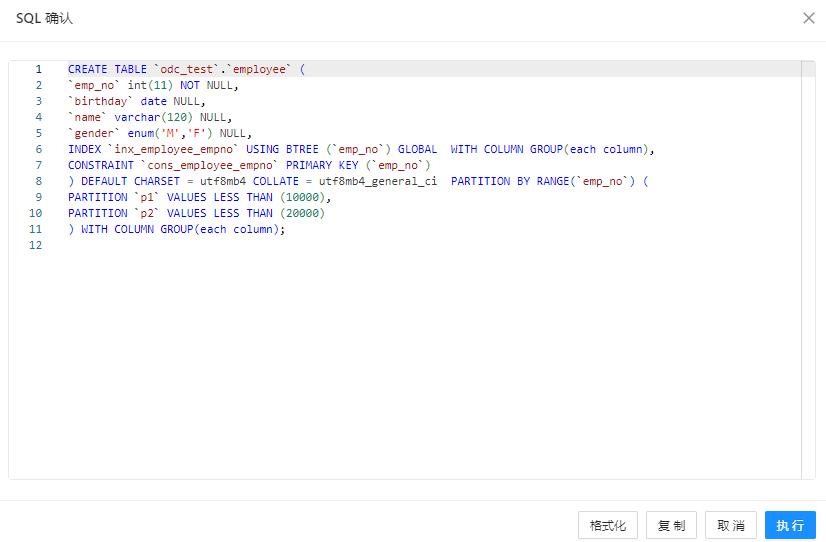This screenshot has width=826, height=542.
Task: Click utf8mb4_general_ci collation text
Action: 378,181
